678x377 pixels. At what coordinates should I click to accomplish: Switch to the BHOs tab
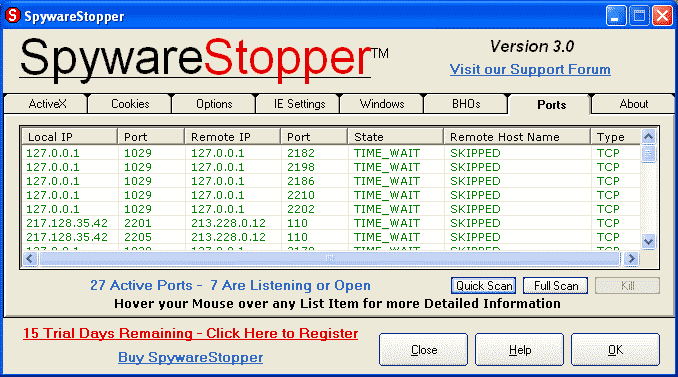tap(466, 104)
